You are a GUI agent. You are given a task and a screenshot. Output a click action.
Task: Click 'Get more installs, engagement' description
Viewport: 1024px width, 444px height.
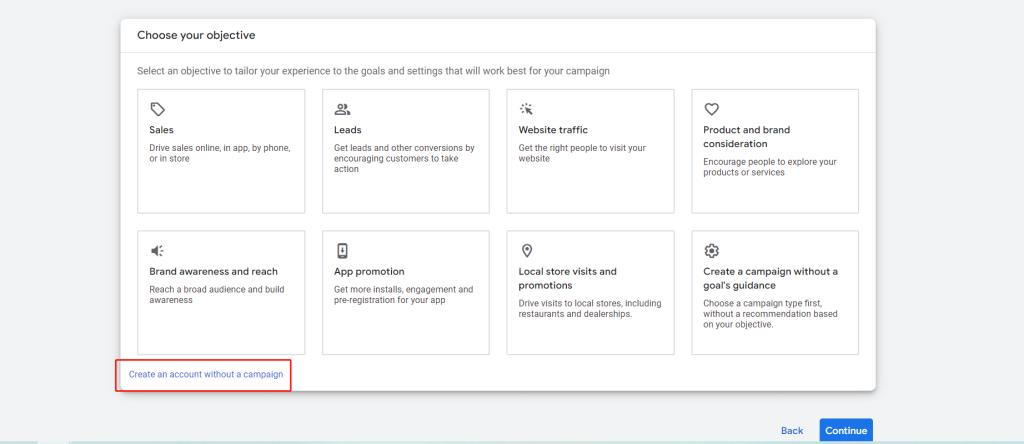tap(404, 294)
